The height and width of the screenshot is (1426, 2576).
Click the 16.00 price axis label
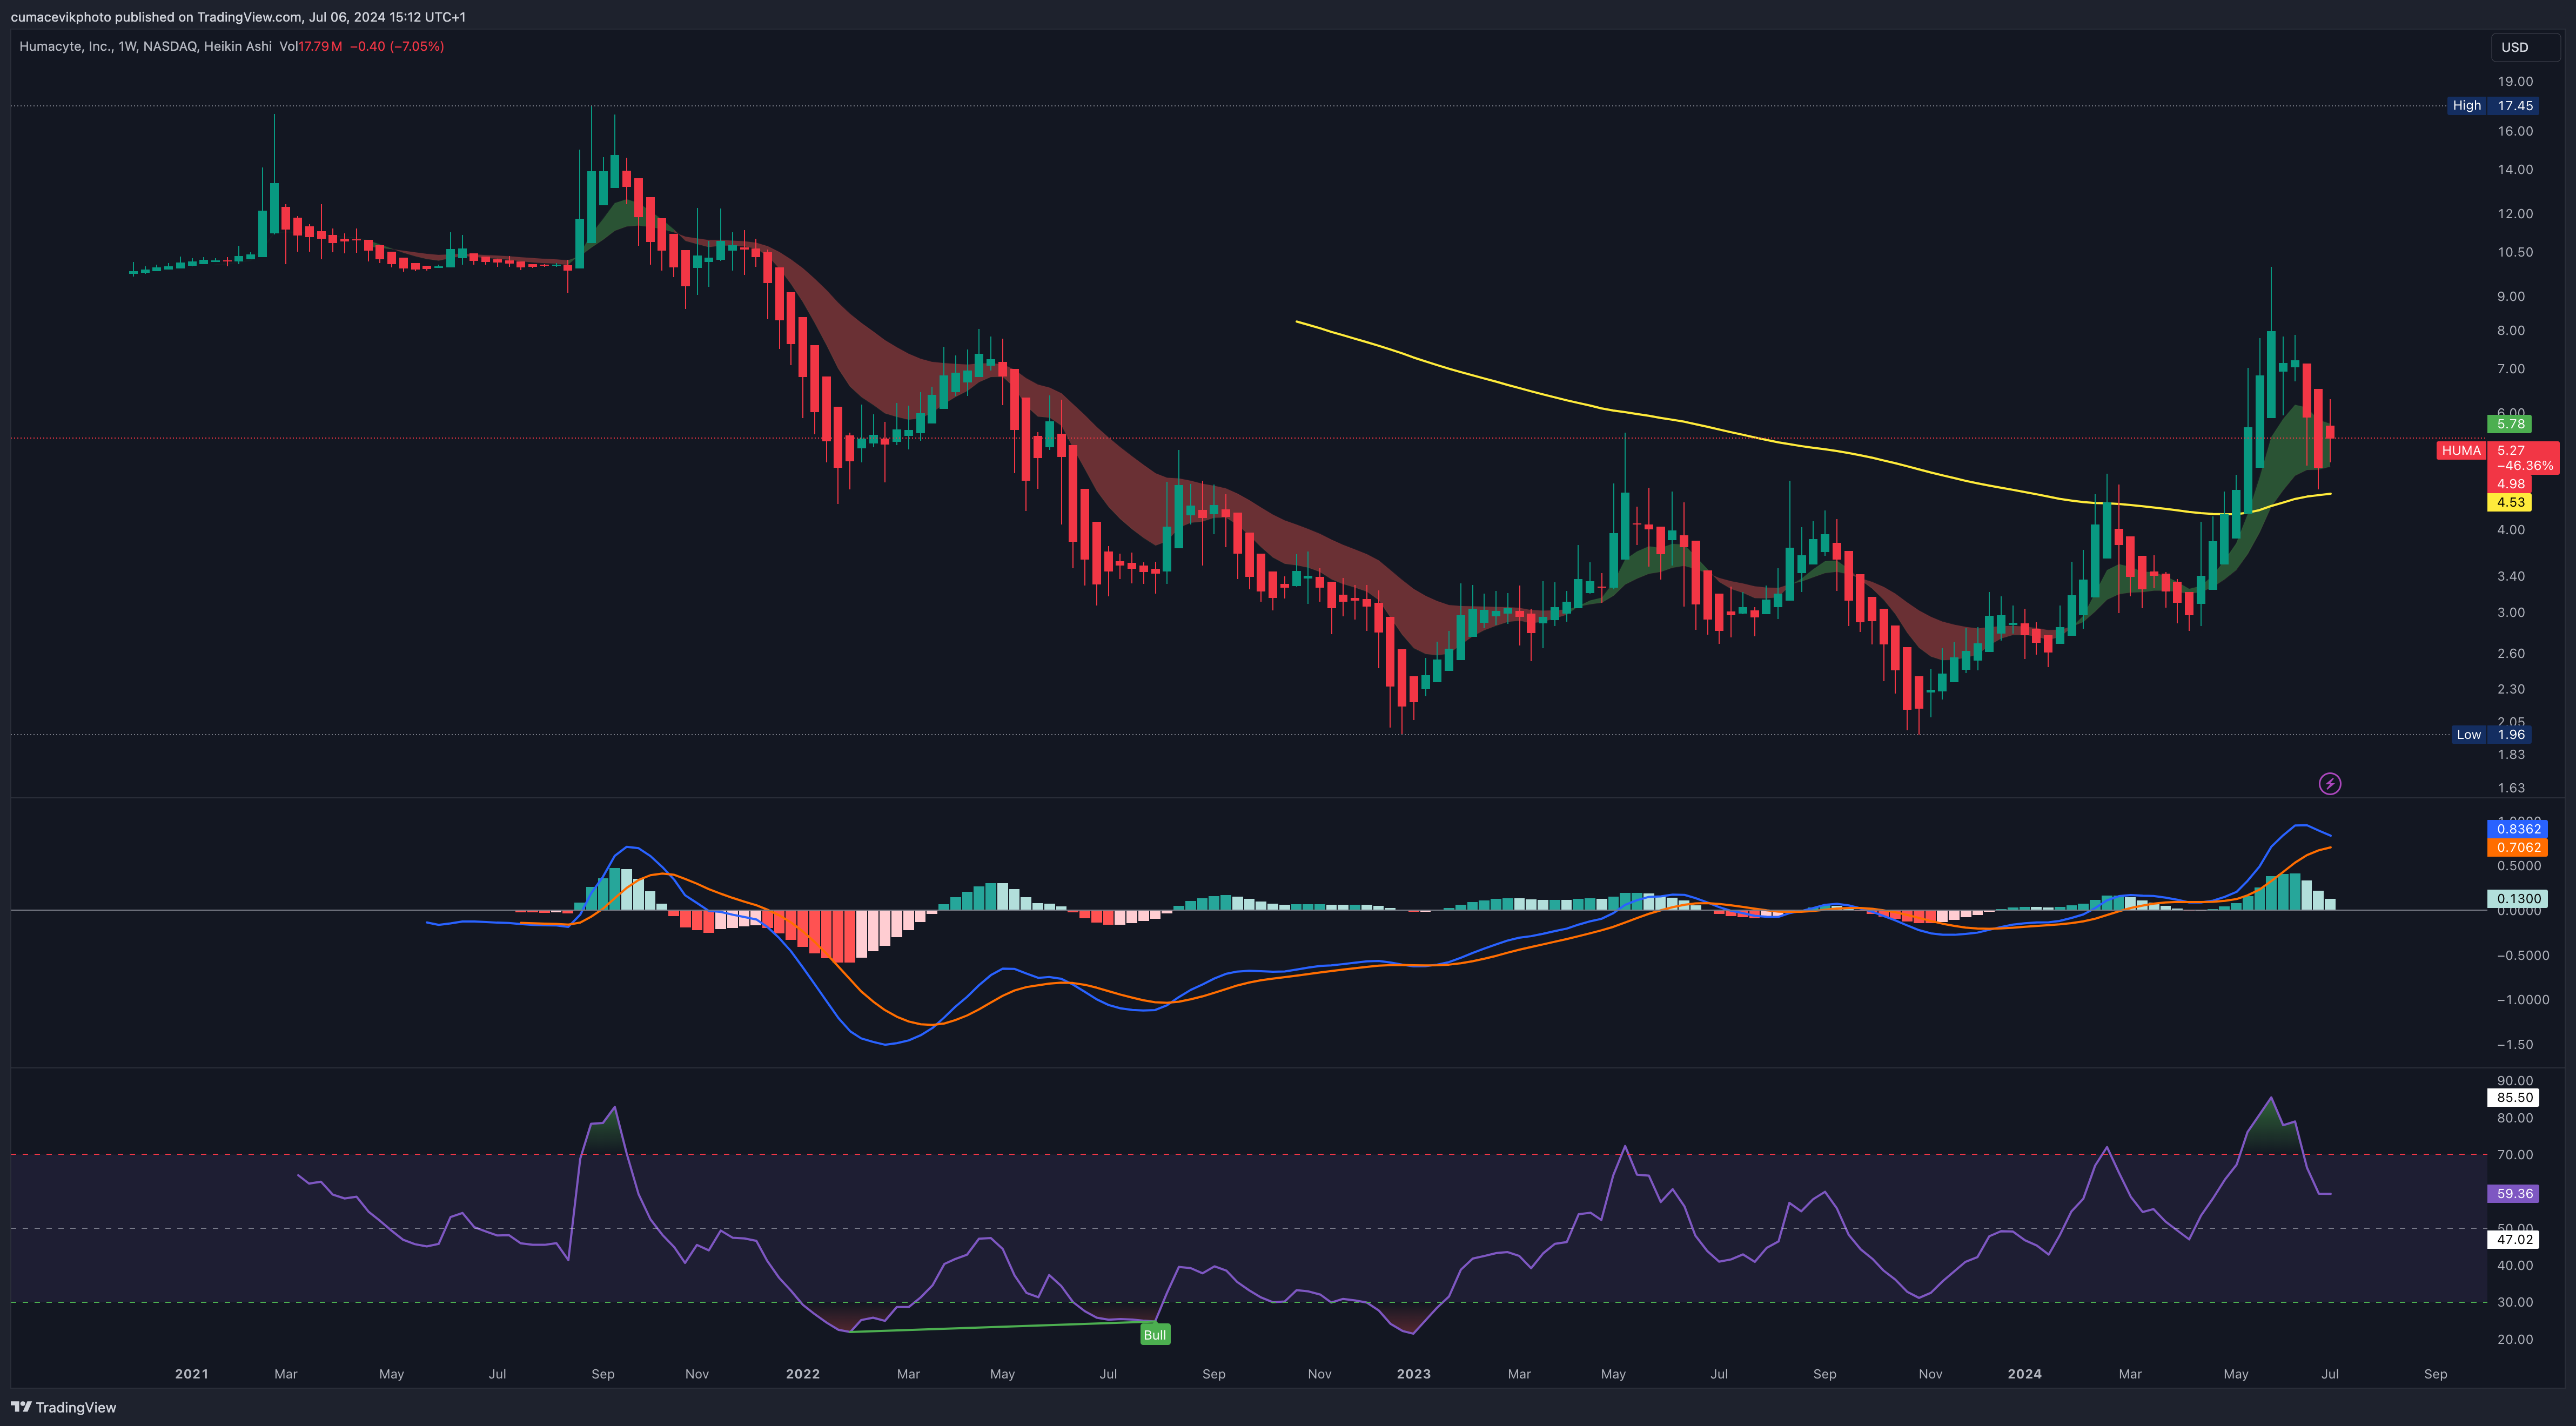(x=2515, y=131)
